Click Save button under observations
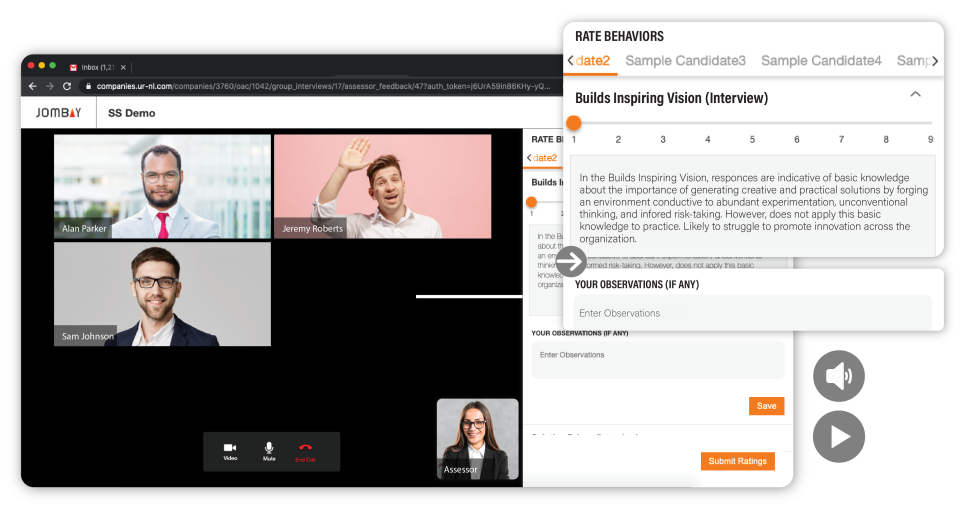 tap(767, 406)
